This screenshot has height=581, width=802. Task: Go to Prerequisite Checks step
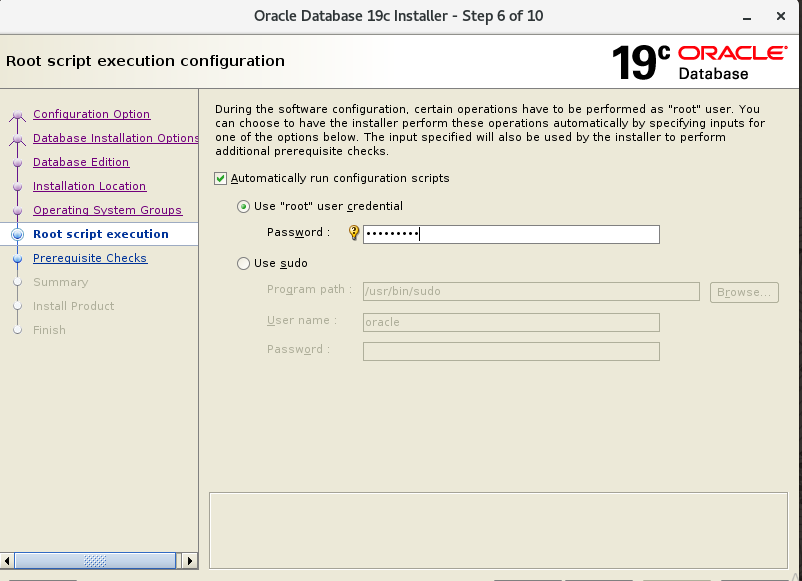click(x=90, y=258)
